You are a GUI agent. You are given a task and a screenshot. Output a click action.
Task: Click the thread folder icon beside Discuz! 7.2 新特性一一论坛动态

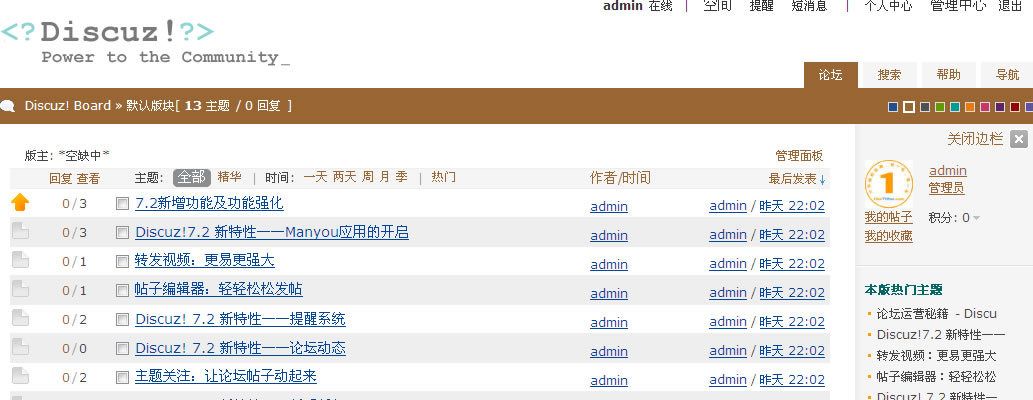(x=20, y=347)
